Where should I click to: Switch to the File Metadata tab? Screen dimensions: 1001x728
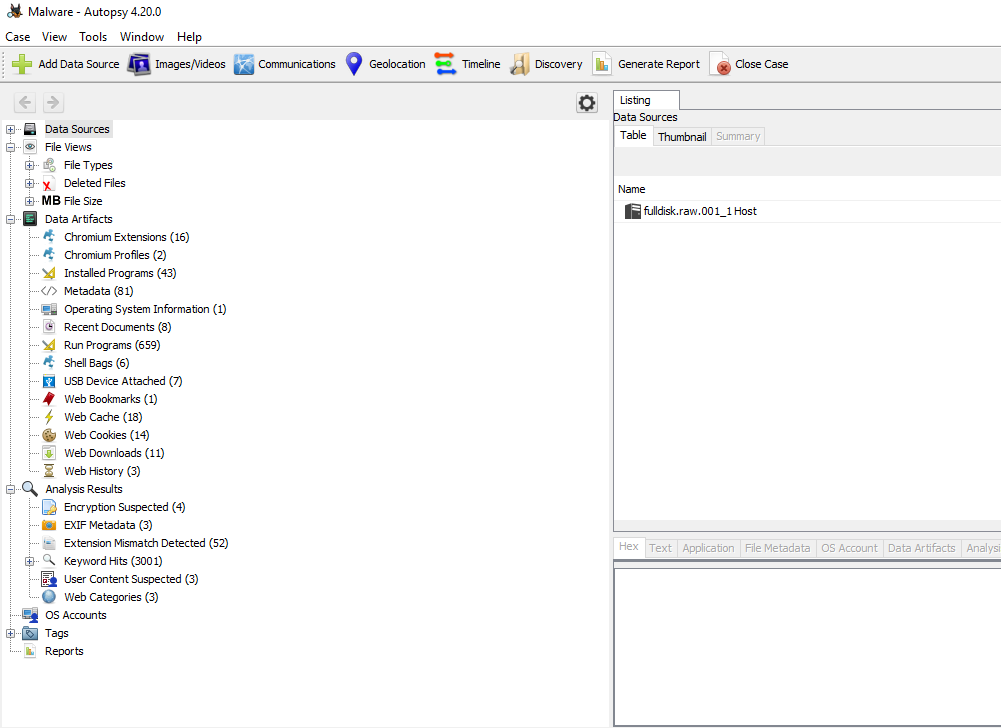(x=778, y=548)
